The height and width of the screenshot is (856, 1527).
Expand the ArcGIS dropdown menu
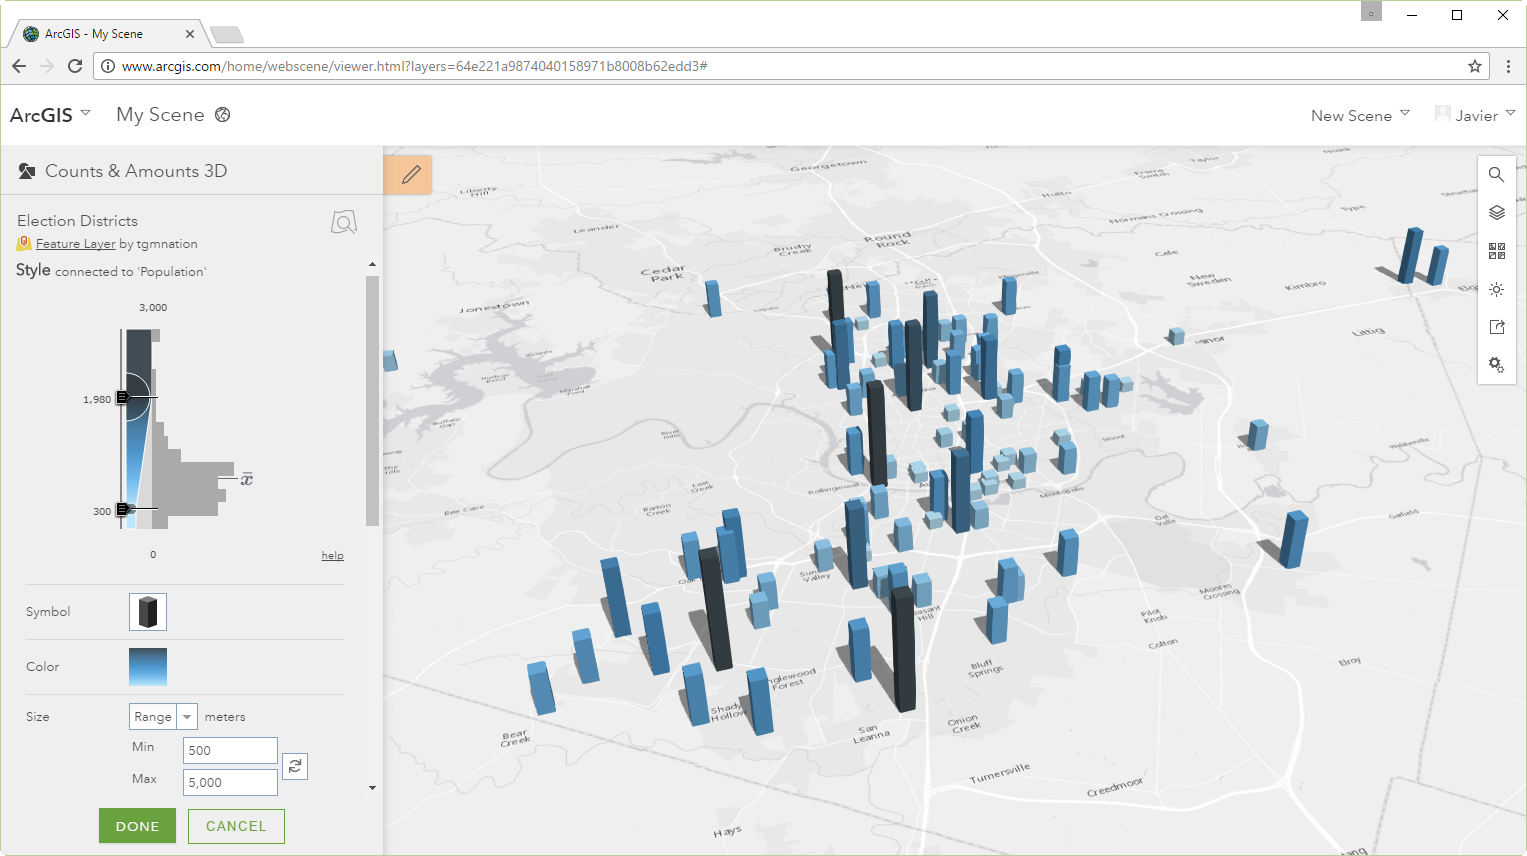(50, 115)
